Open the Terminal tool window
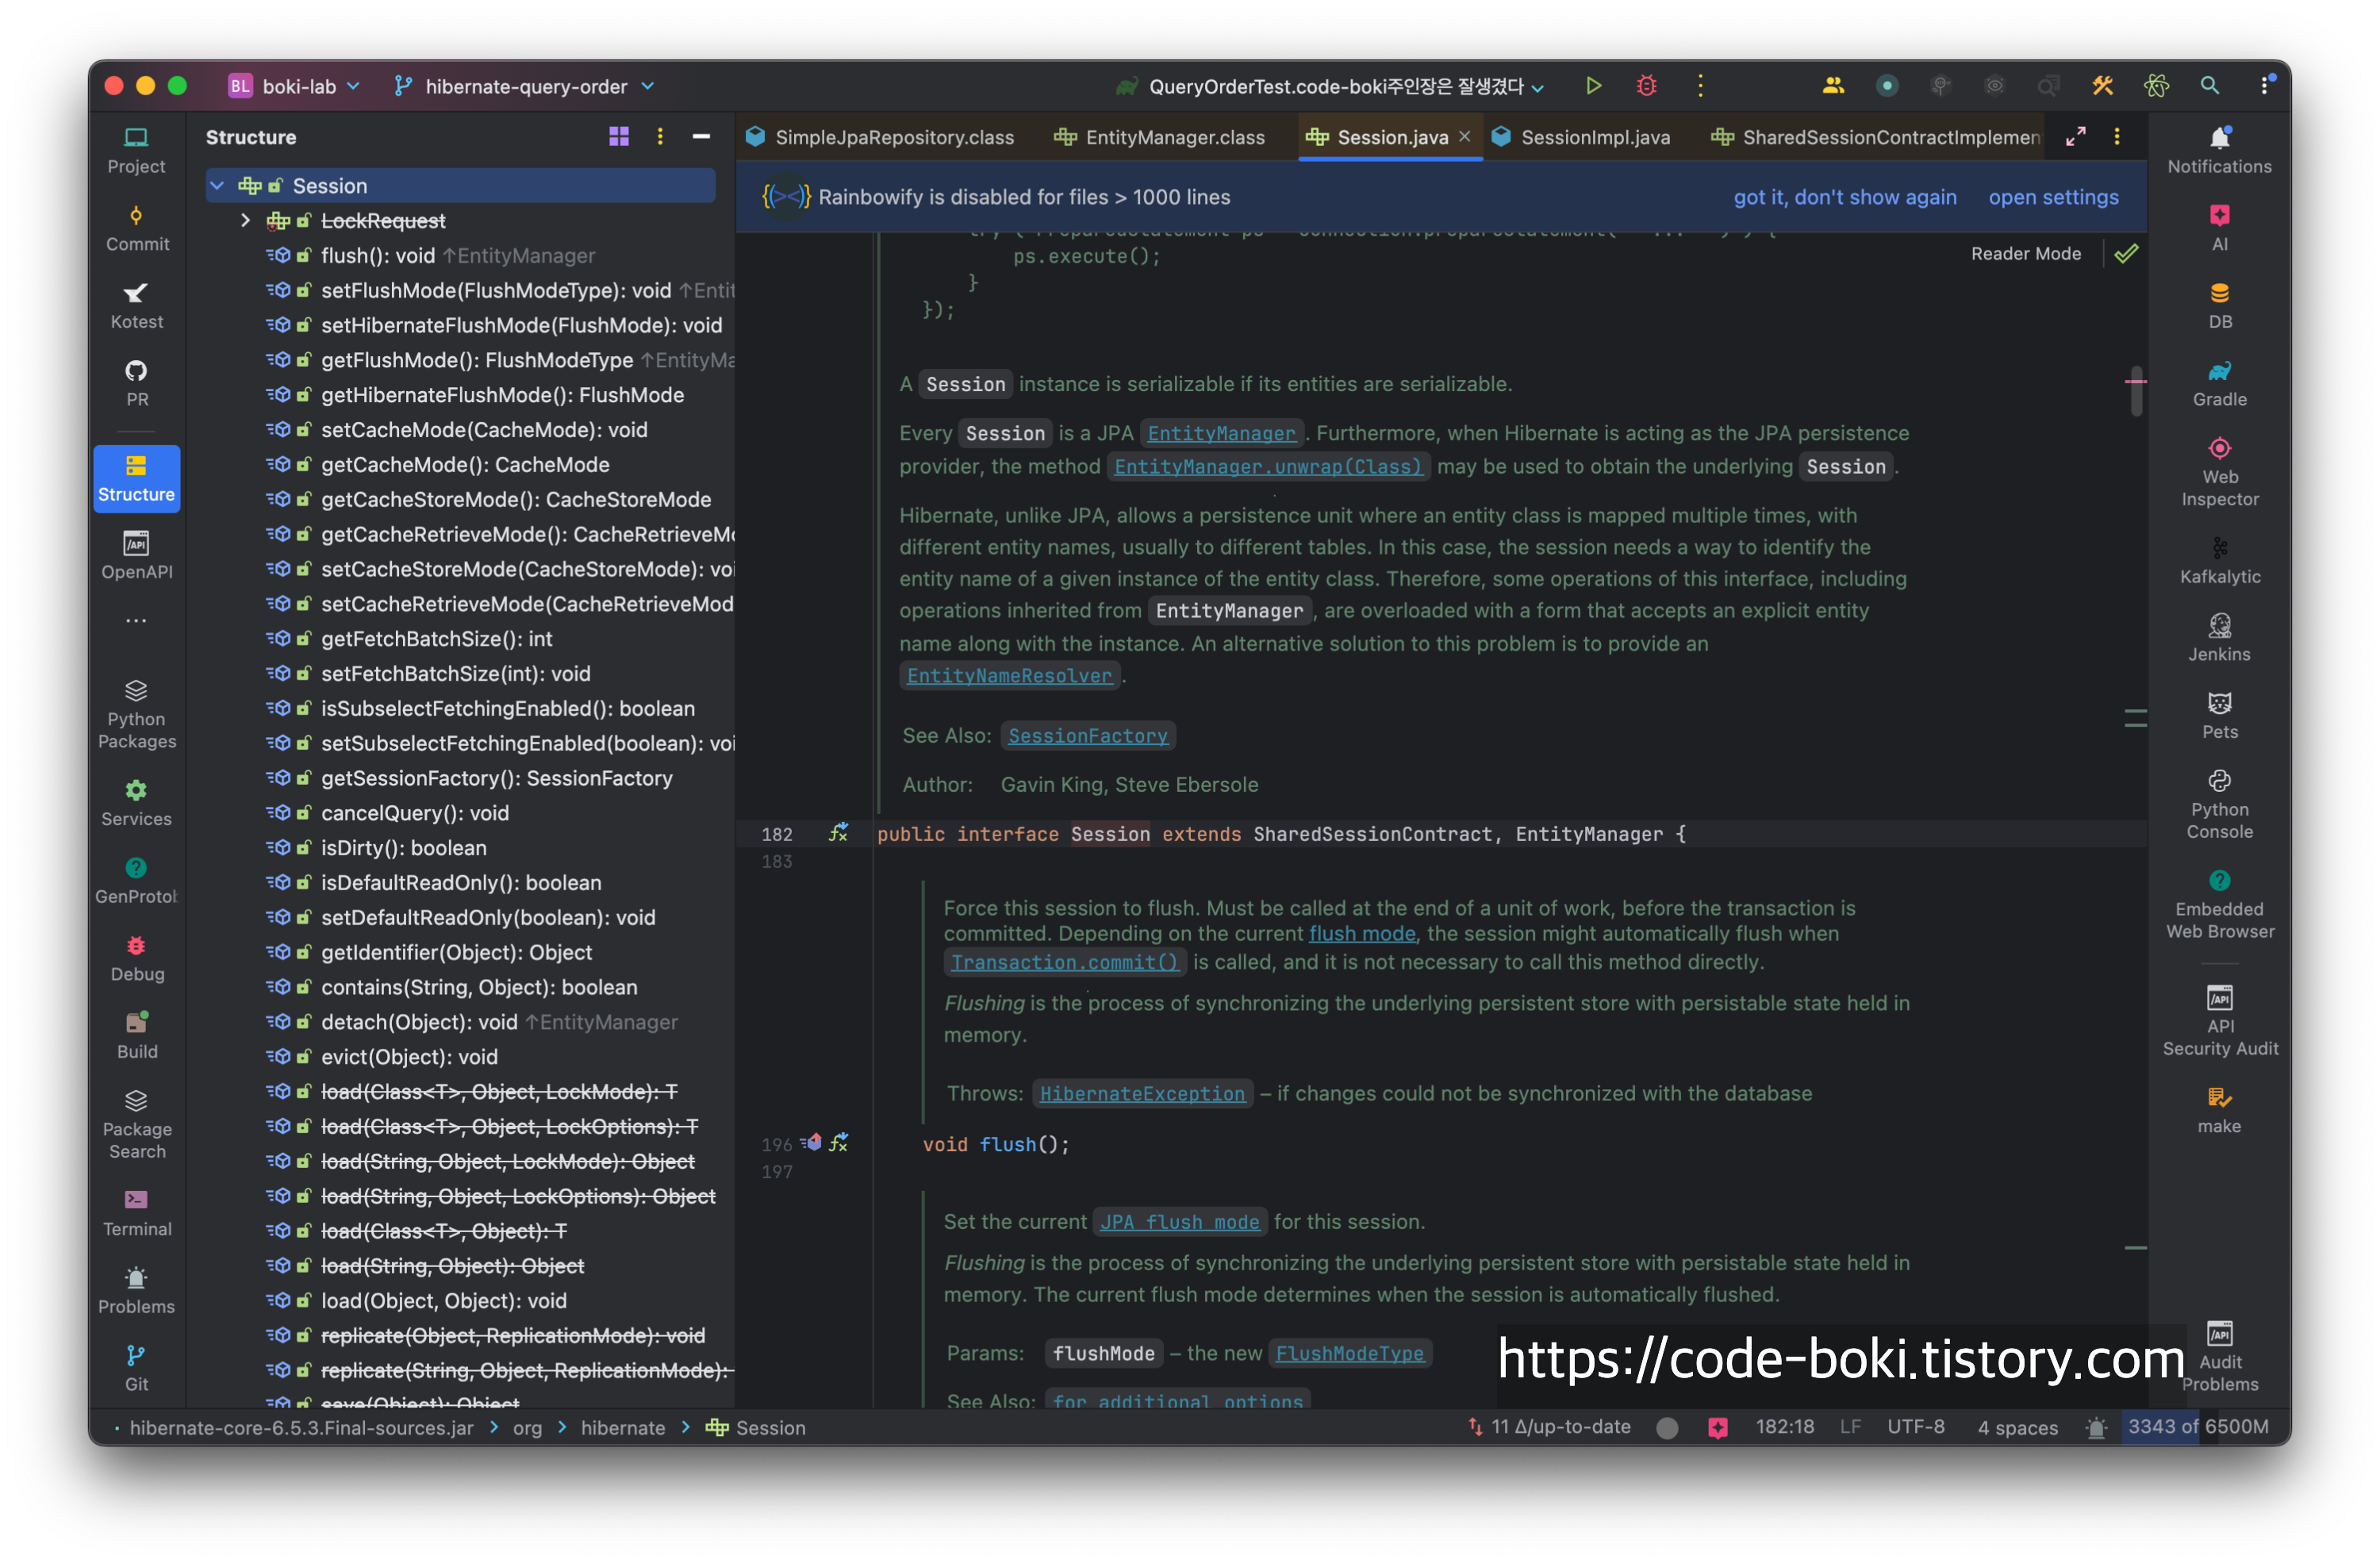2380x1563 pixels. [x=137, y=1212]
